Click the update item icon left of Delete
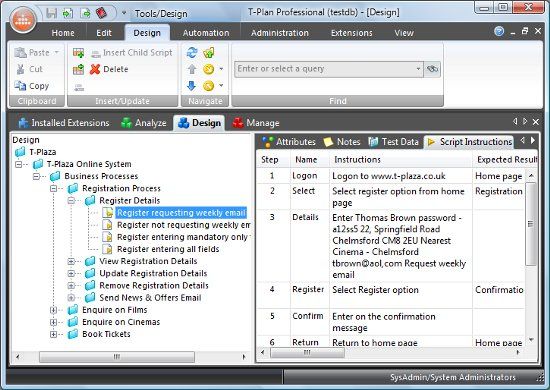 (78, 69)
